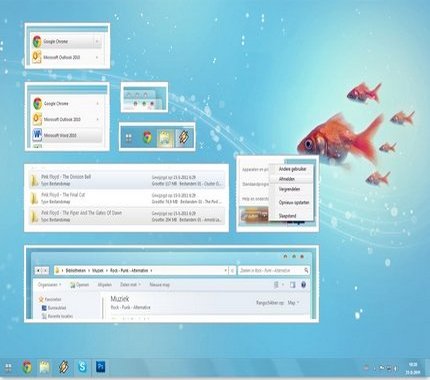Click folder icon in the small taskbar preview
The width and height of the screenshot is (430, 380).
pyautogui.click(x=165, y=137)
